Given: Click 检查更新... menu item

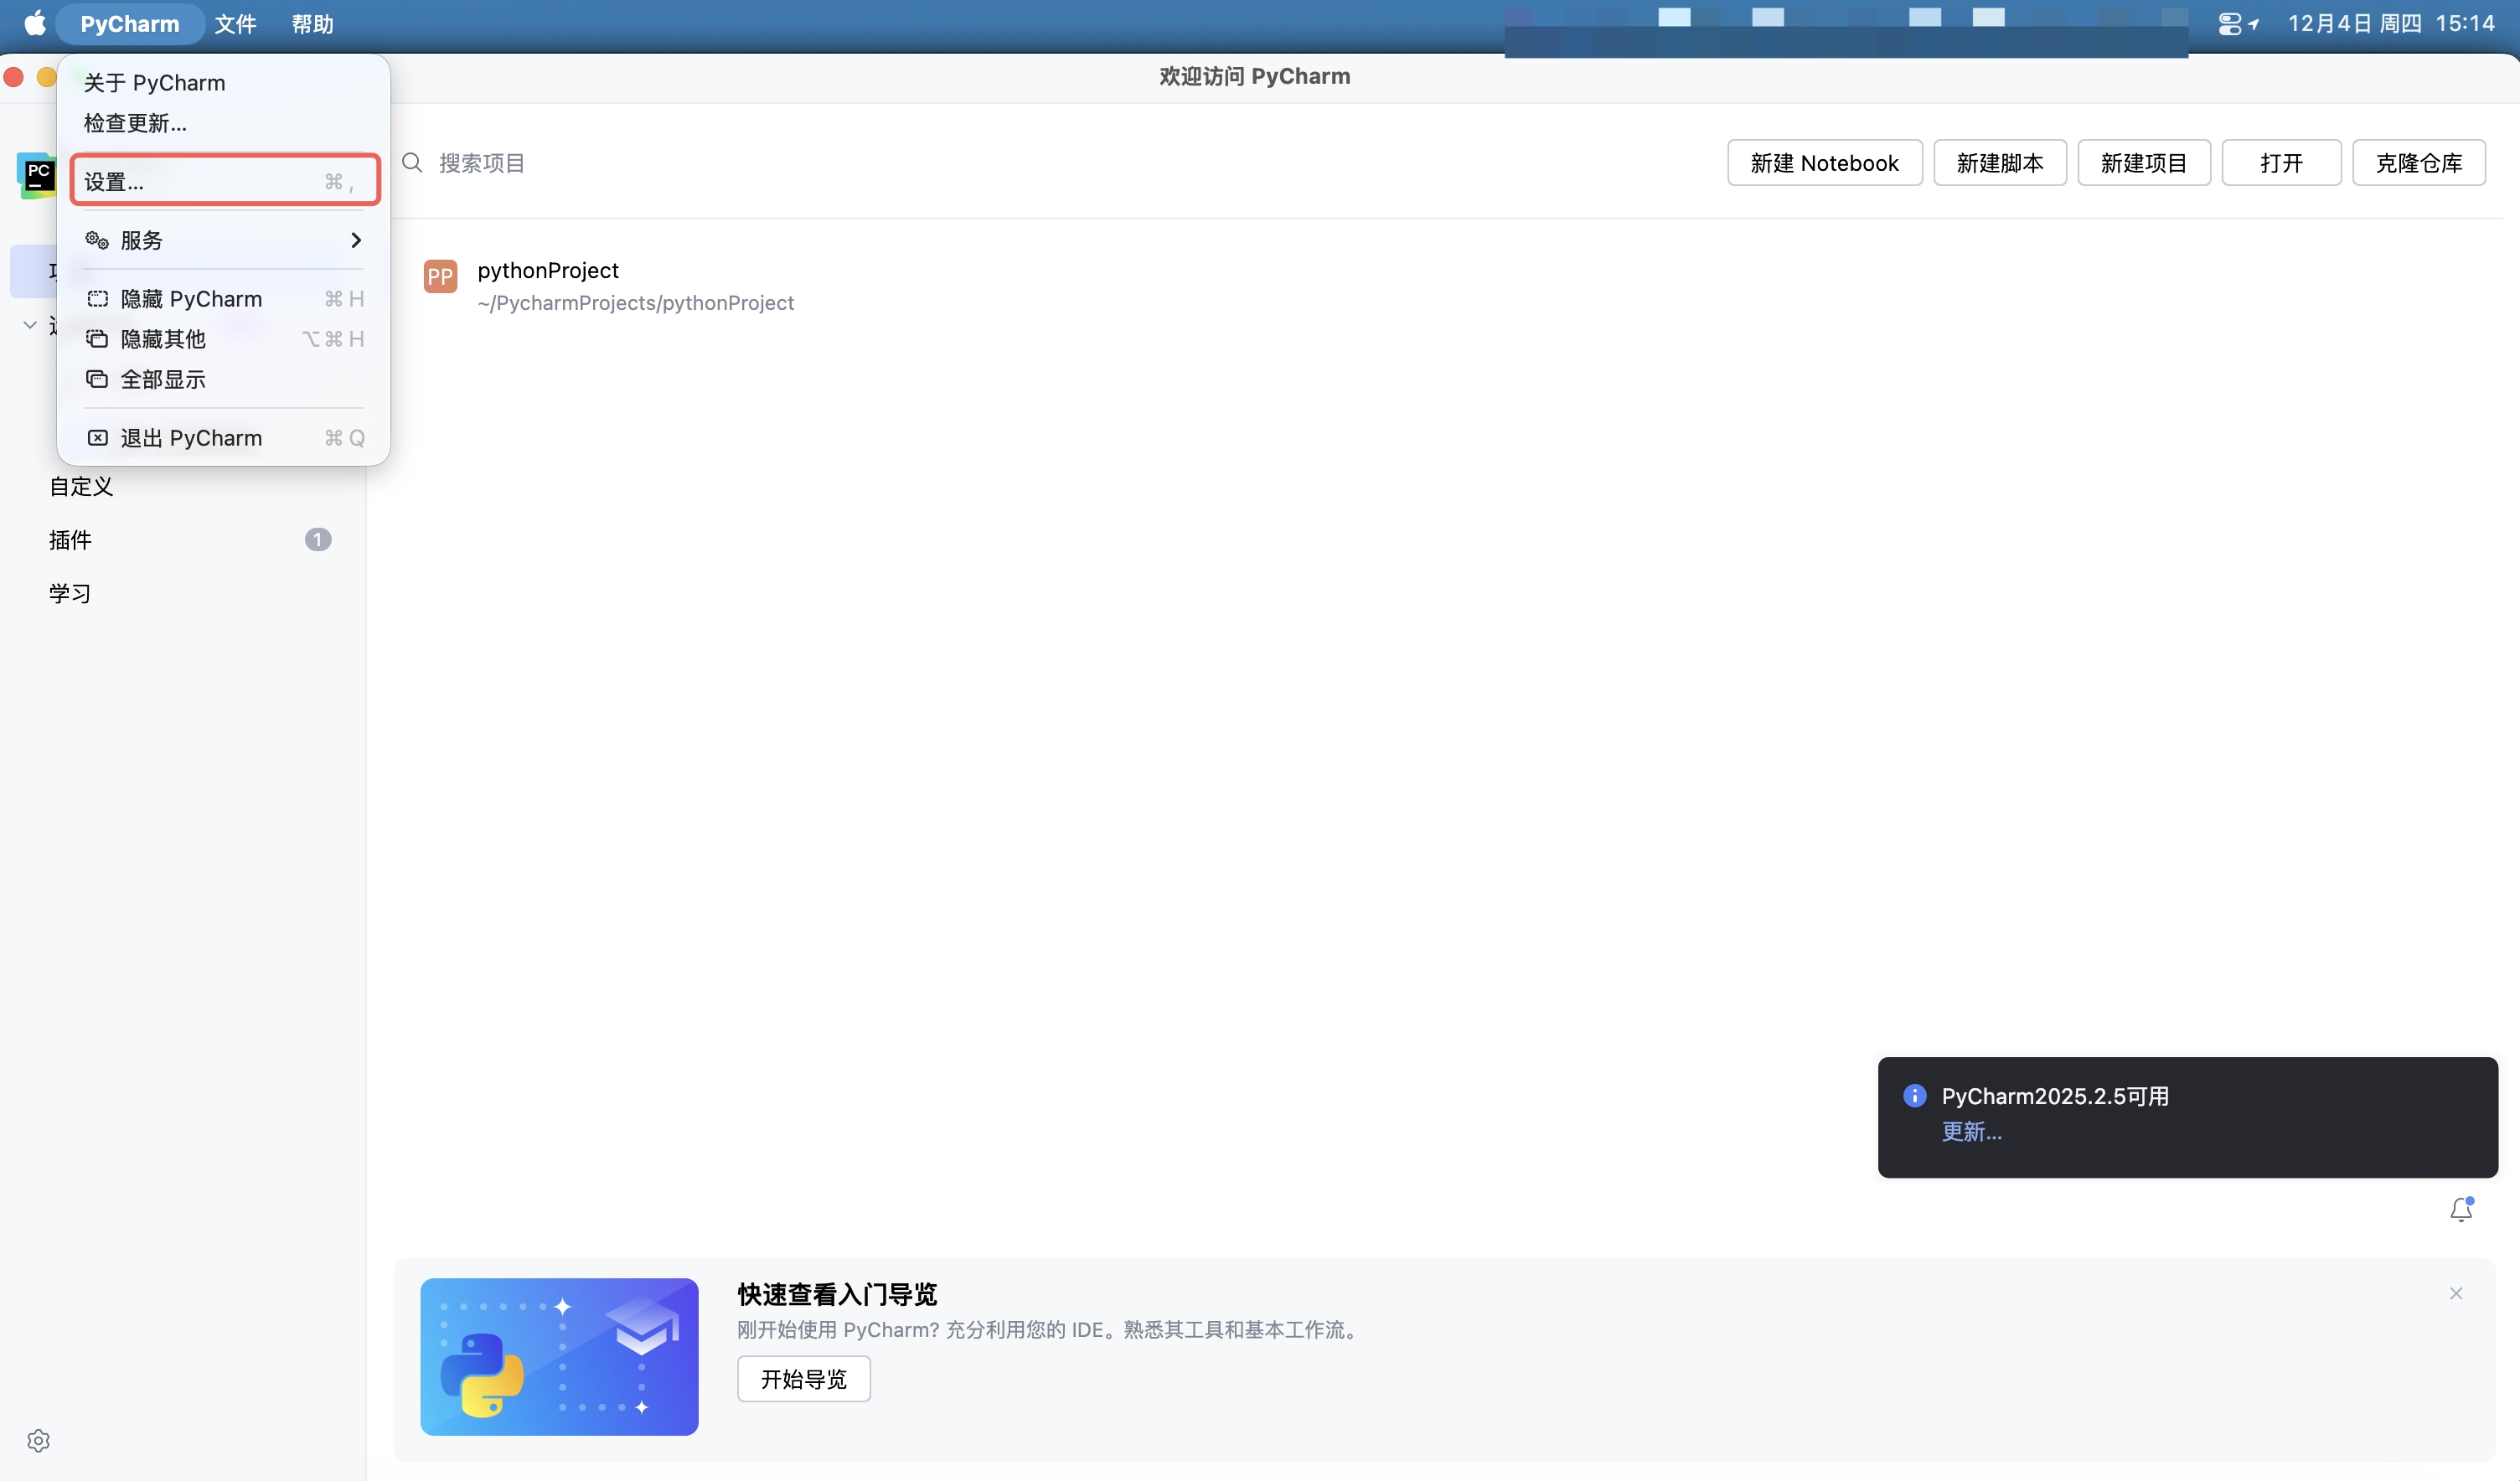Looking at the screenshot, I should click(x=135, y=123).
